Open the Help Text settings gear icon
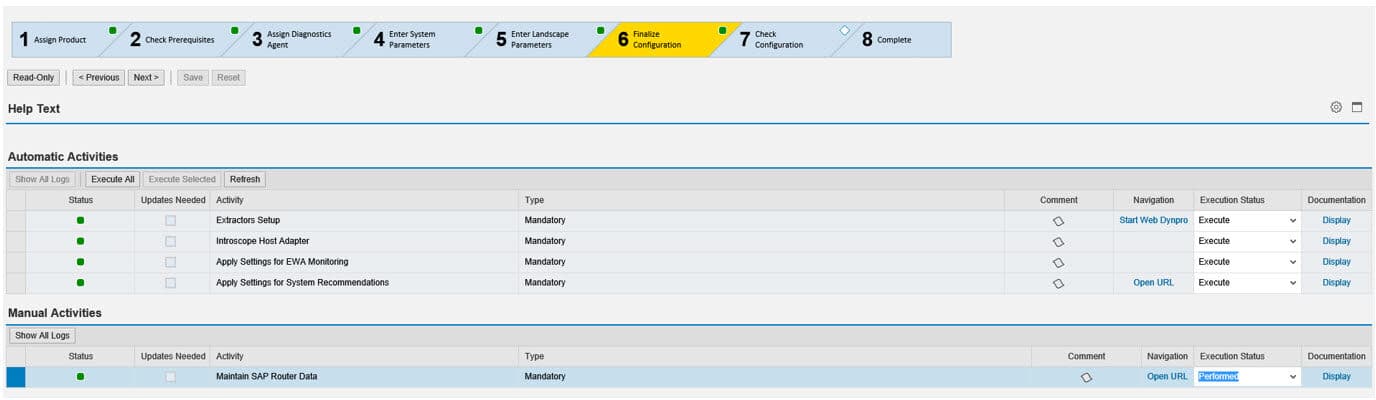The width and height of the screenshot is (1376, 400). coord(1335,107)
